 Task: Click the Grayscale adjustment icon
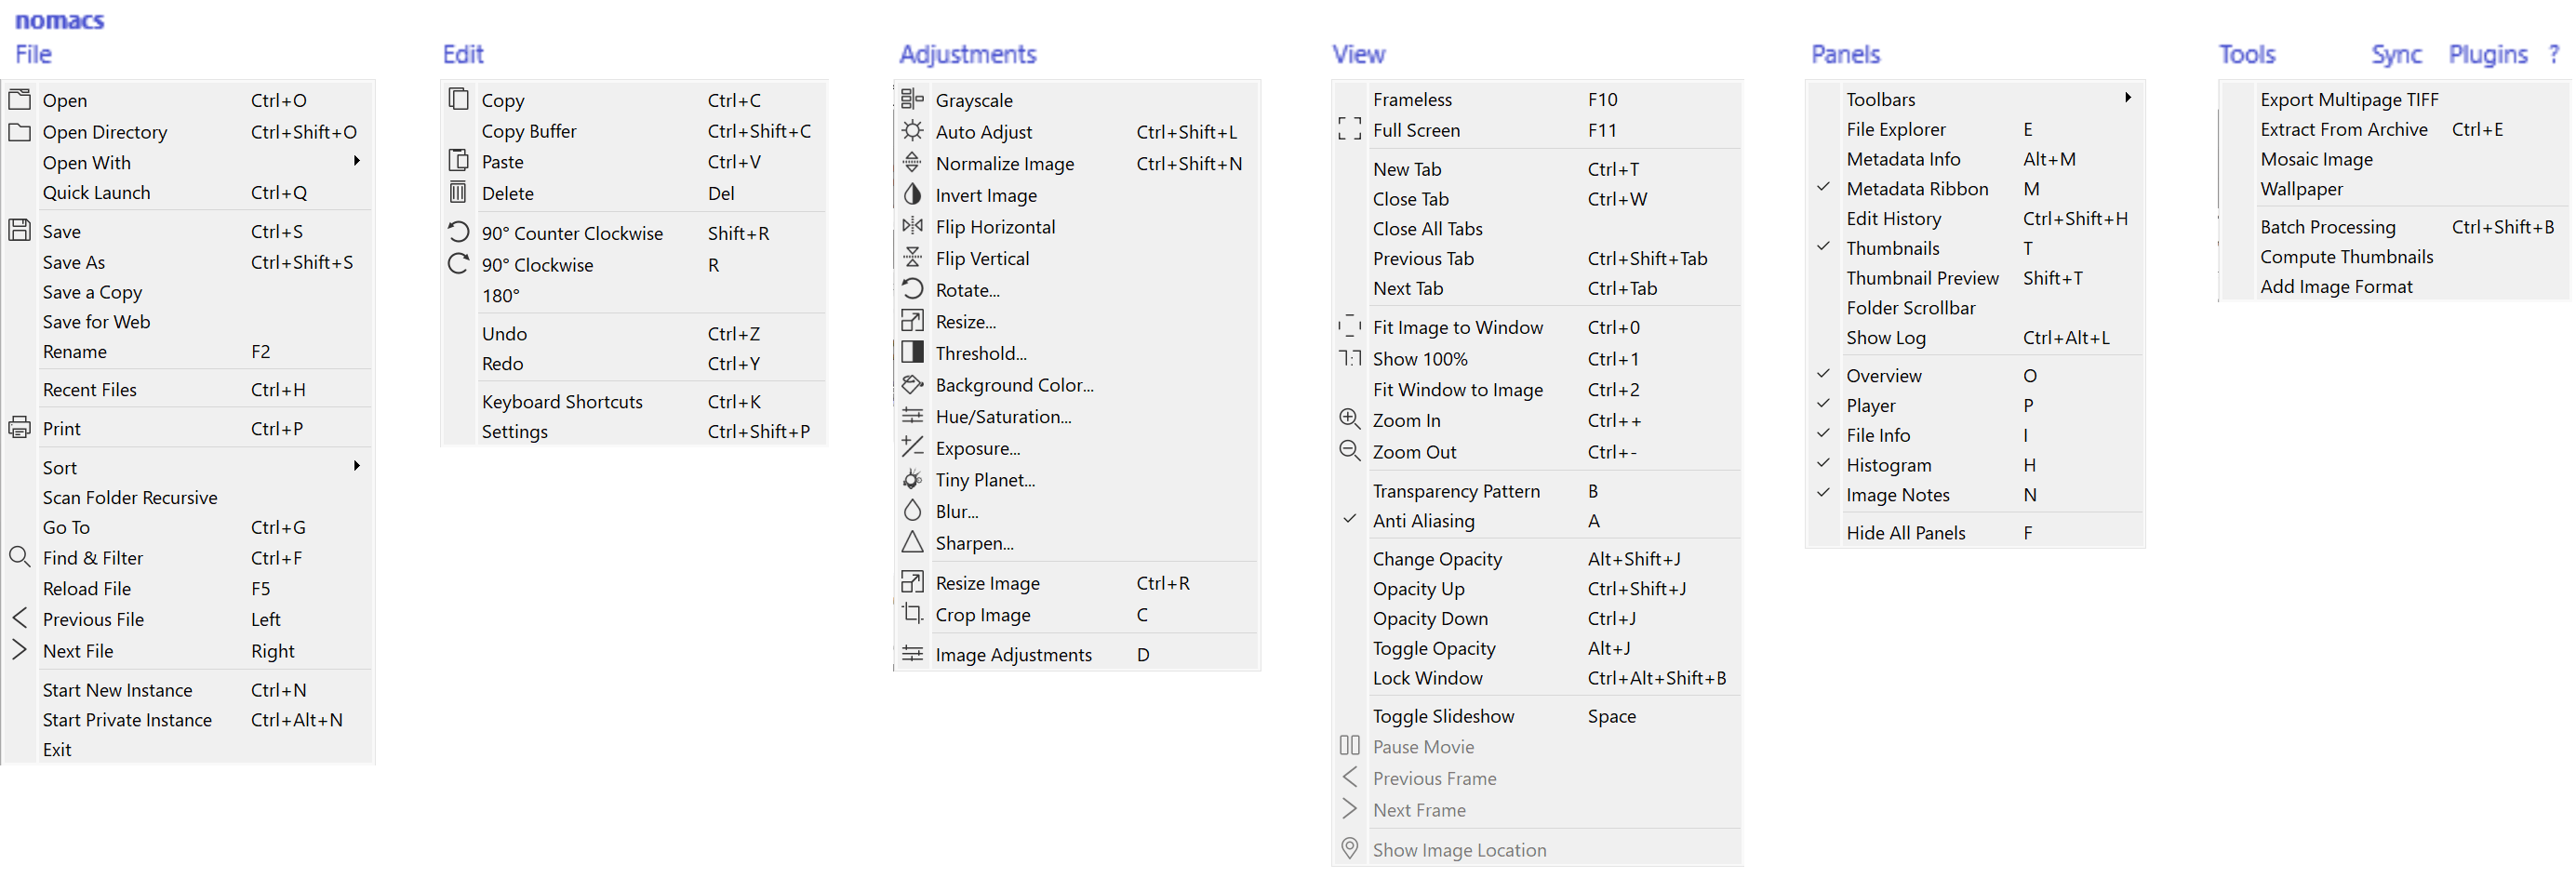[911, 99]
